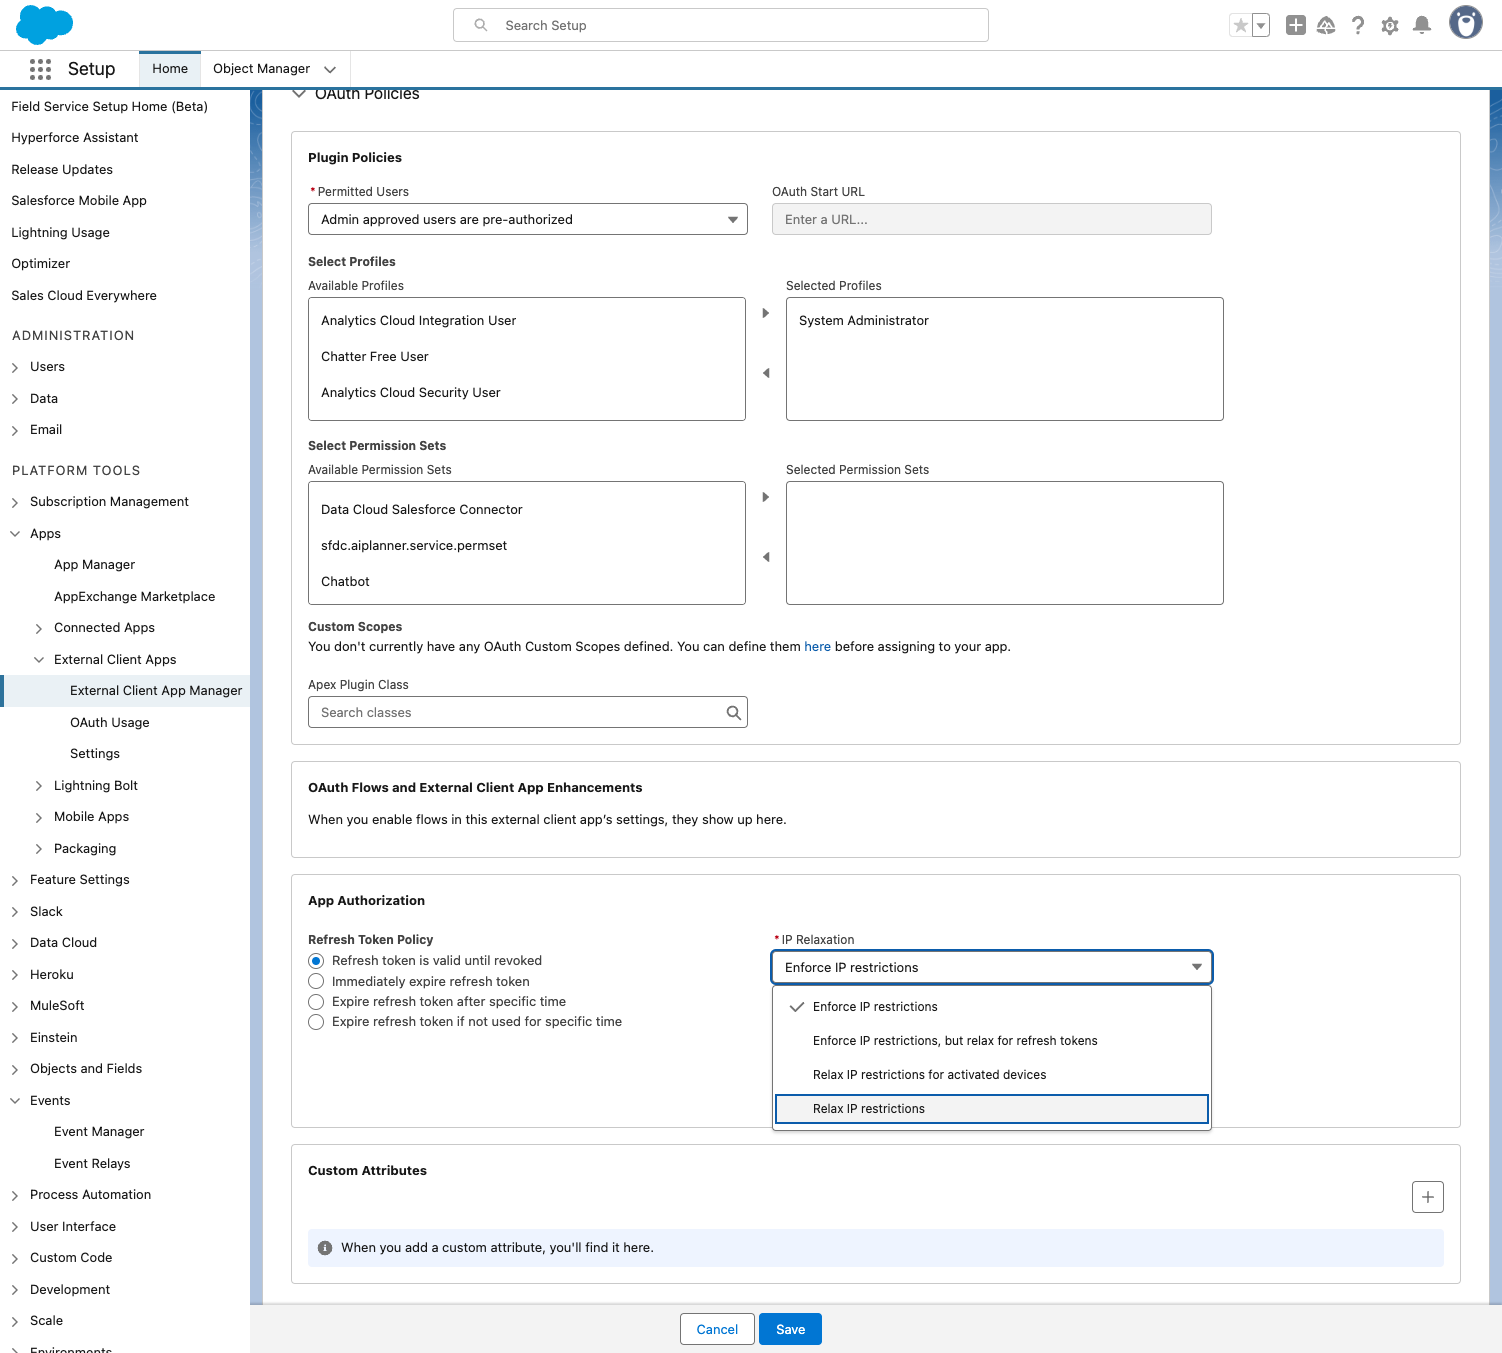
Task: Open the Help question mark icon
Action: coord(1357,26)
